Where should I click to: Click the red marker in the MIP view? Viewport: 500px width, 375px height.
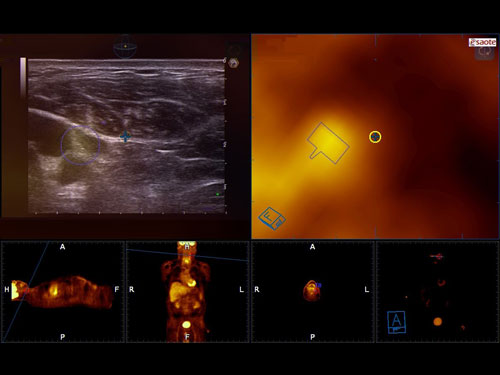pos(437,256)
